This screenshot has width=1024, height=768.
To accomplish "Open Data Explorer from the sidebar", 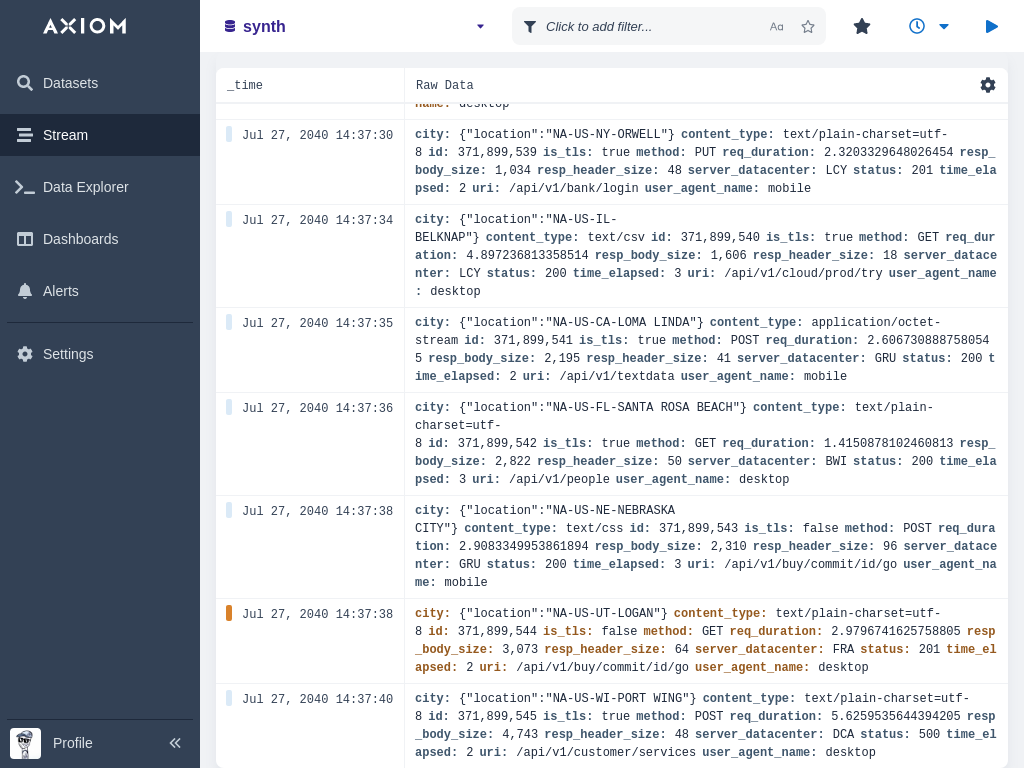I will tap(85, 187).
